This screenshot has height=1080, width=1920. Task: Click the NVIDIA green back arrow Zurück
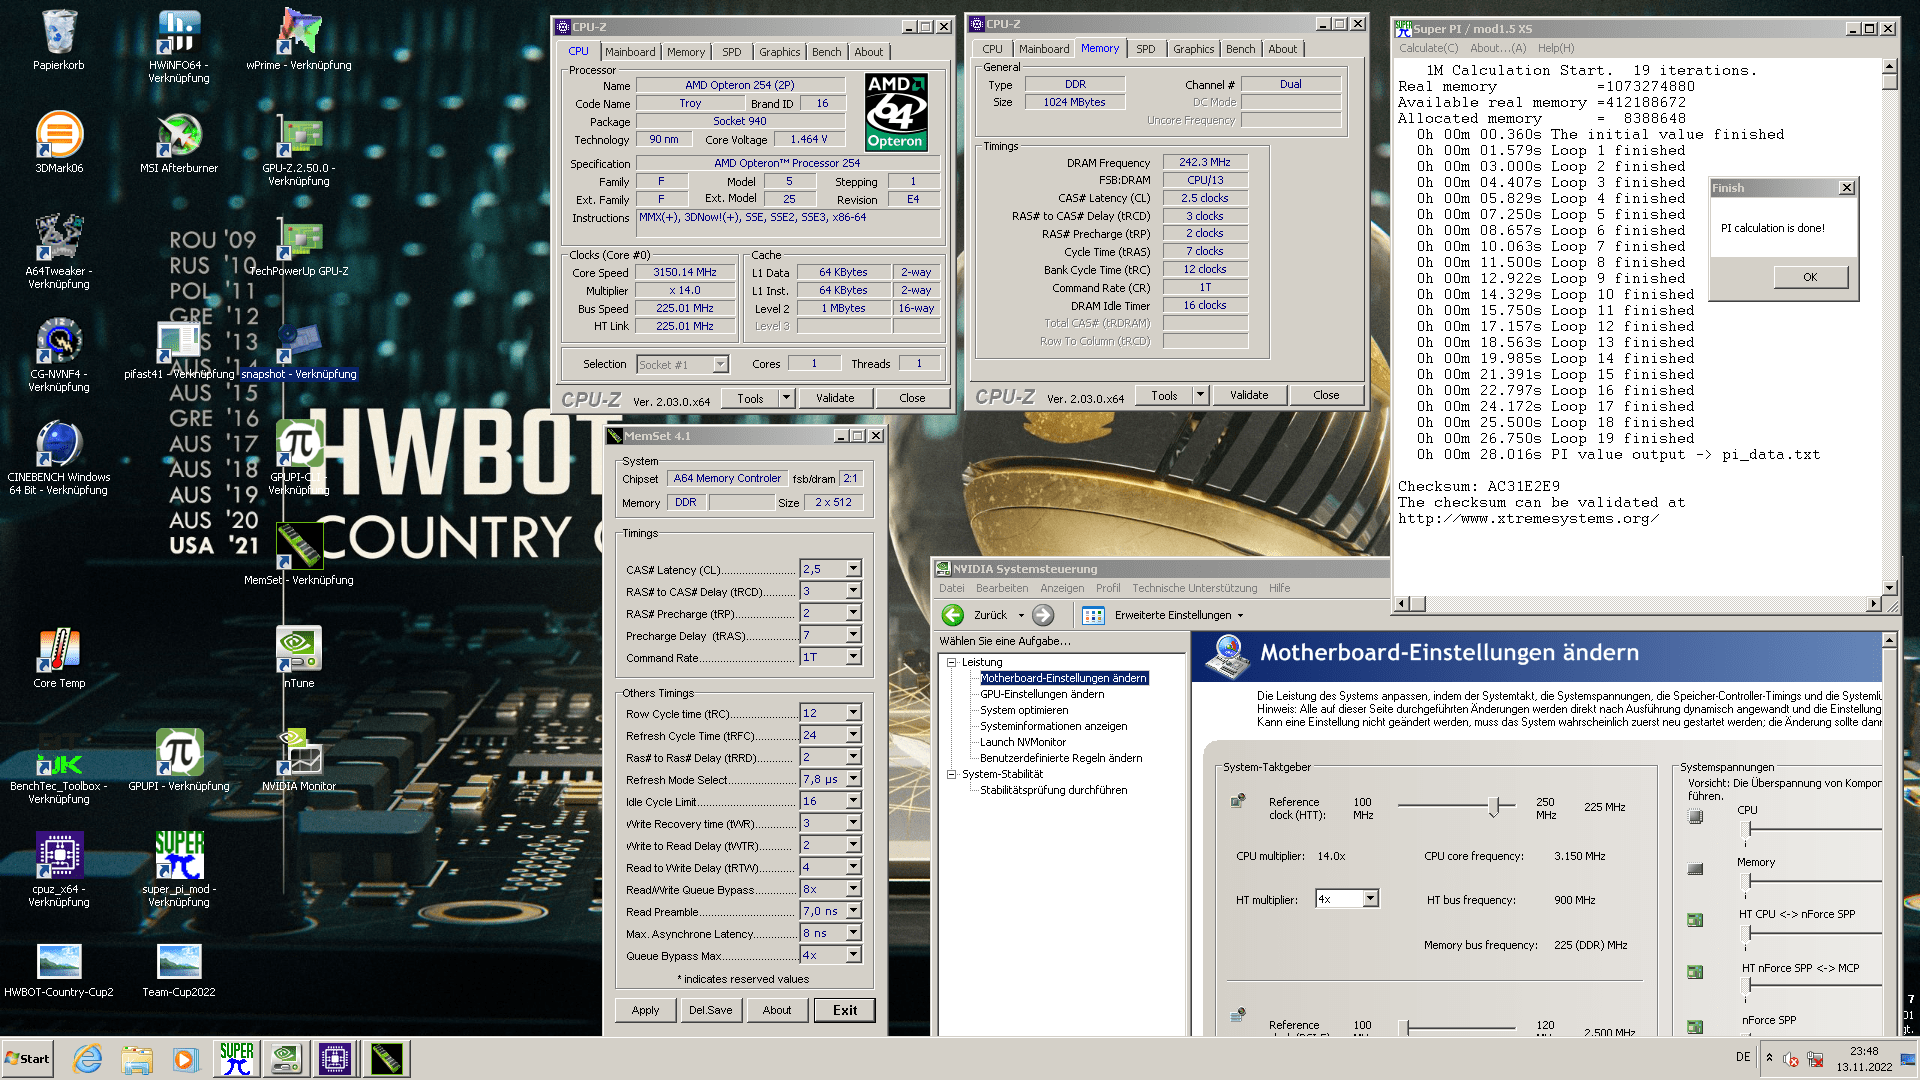[953, 615]
